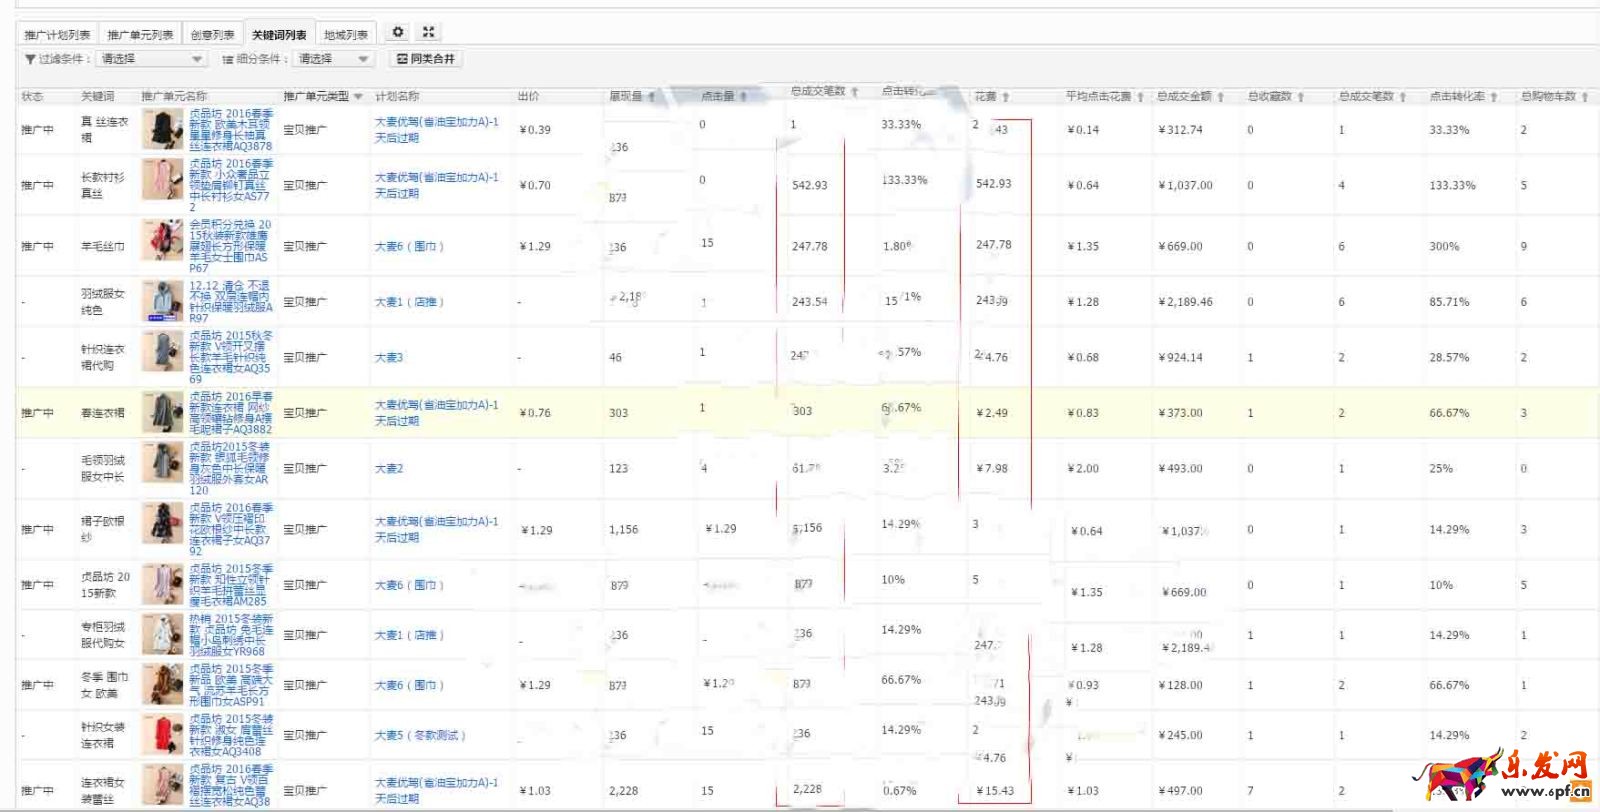Sort by 平均点击花费 arrow icon

pyautogui.click(x=1140, y=97)
